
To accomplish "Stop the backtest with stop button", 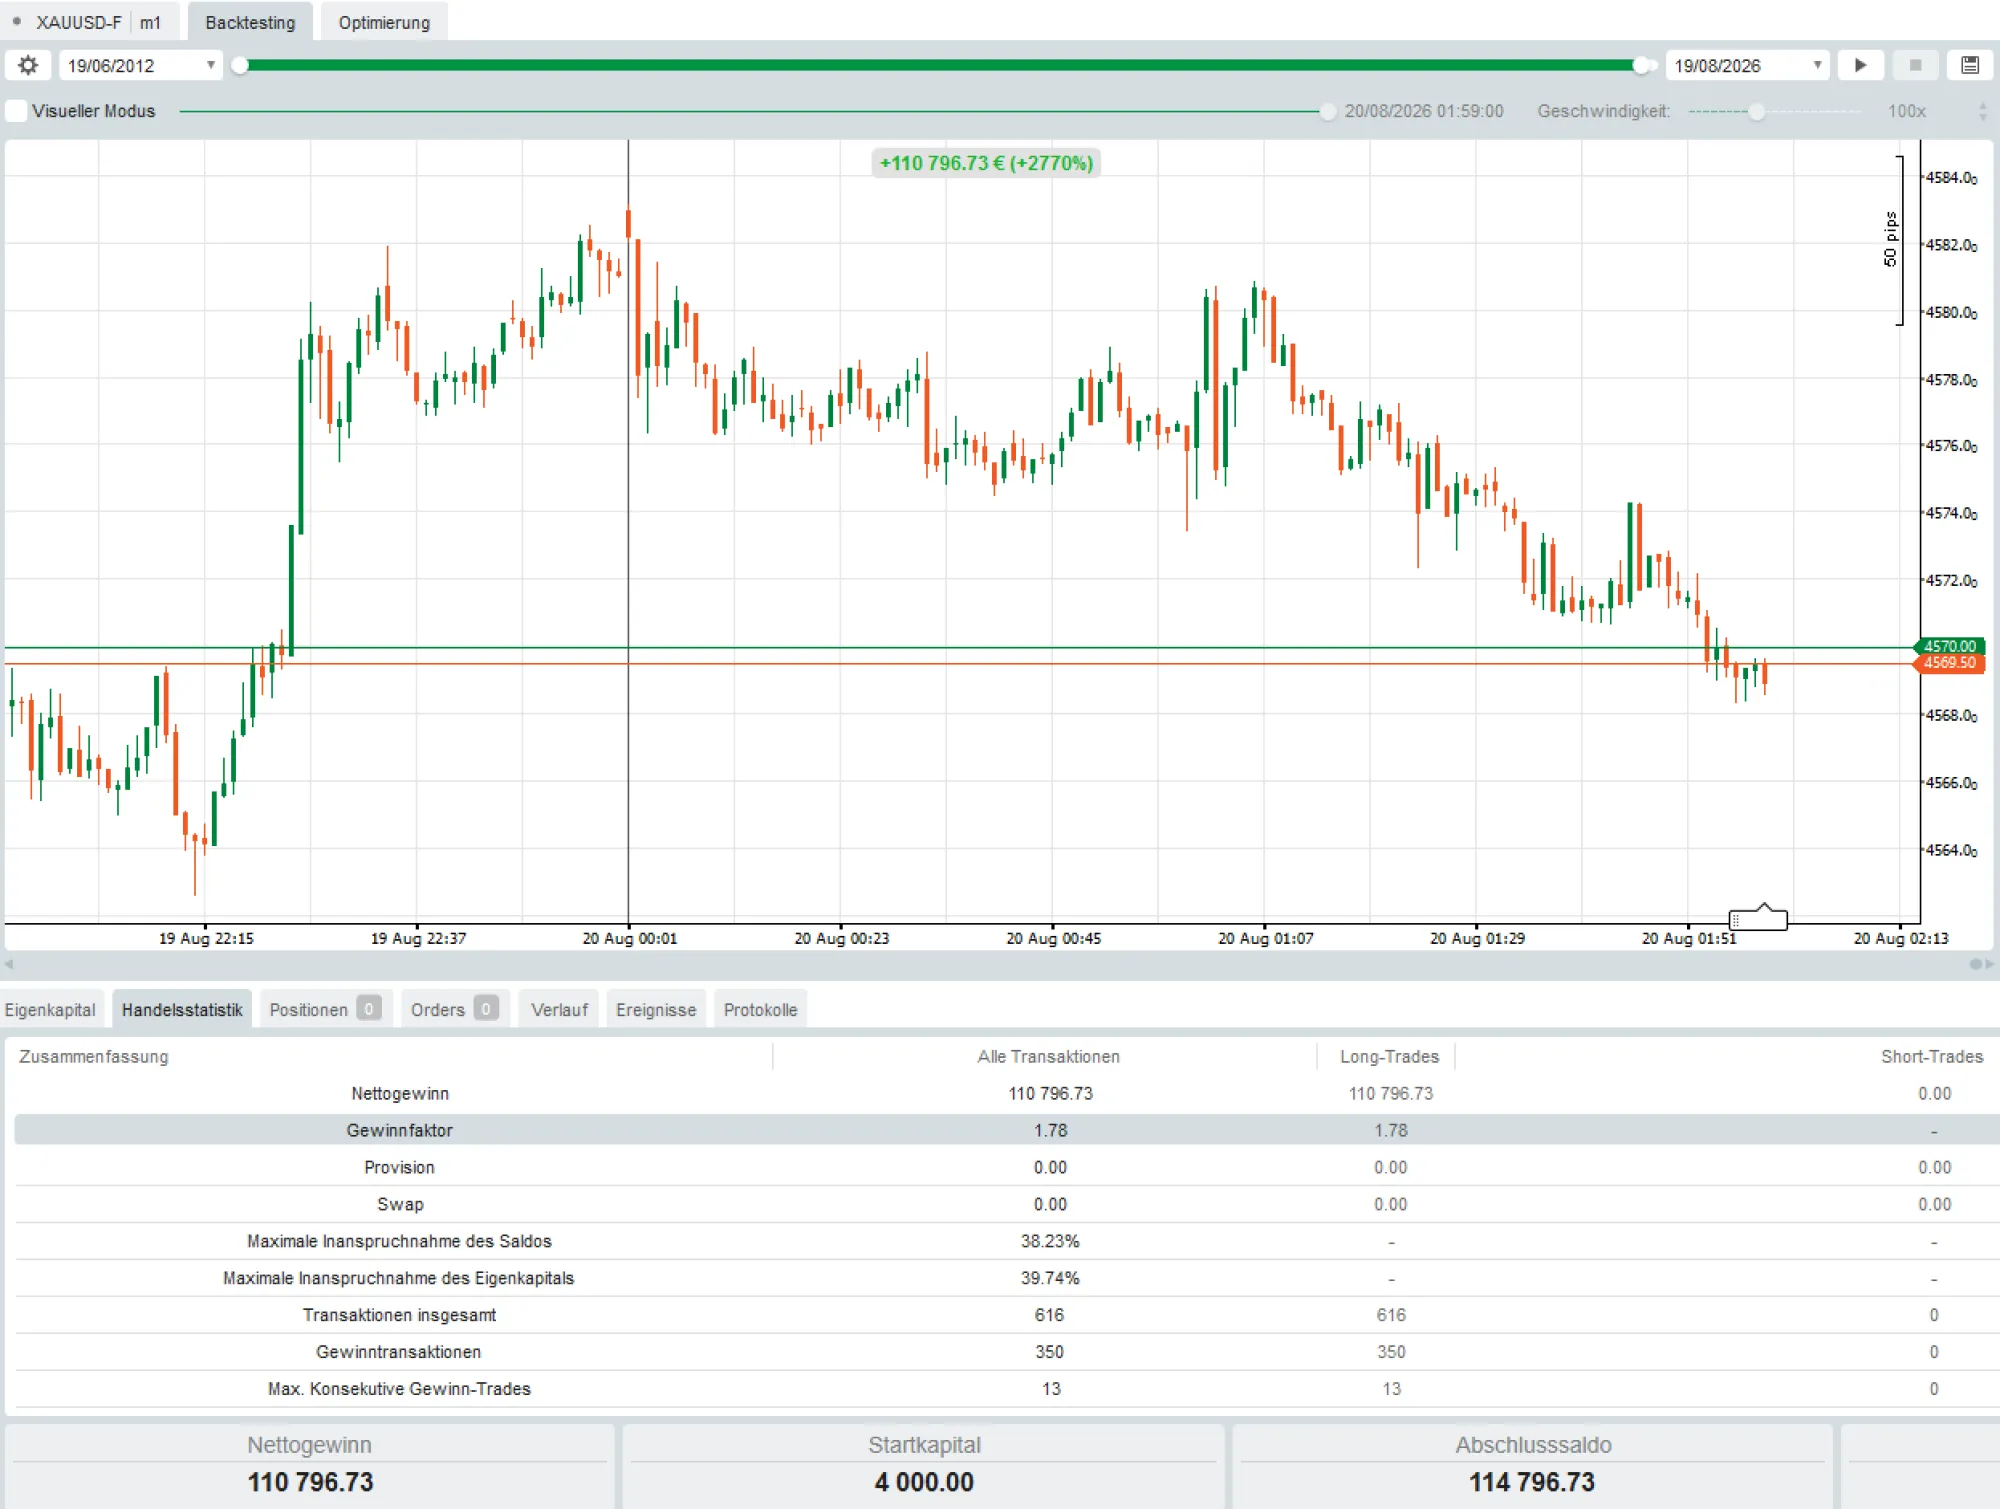I will point(1915,65).
